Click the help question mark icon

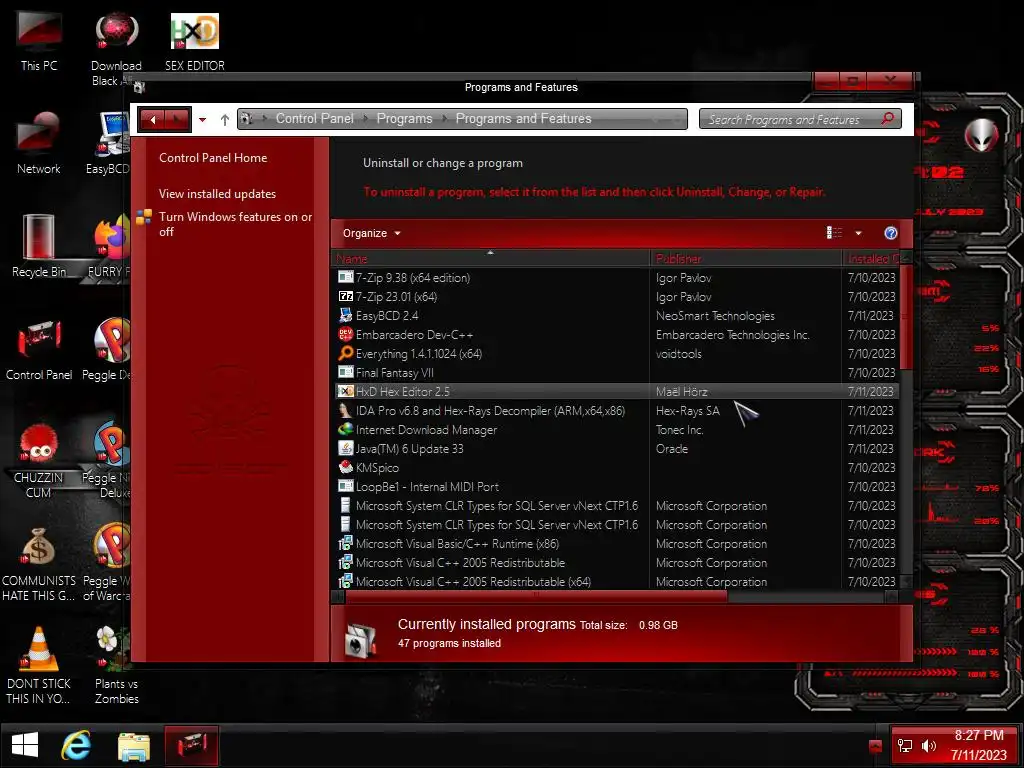(x=890, y=233)
